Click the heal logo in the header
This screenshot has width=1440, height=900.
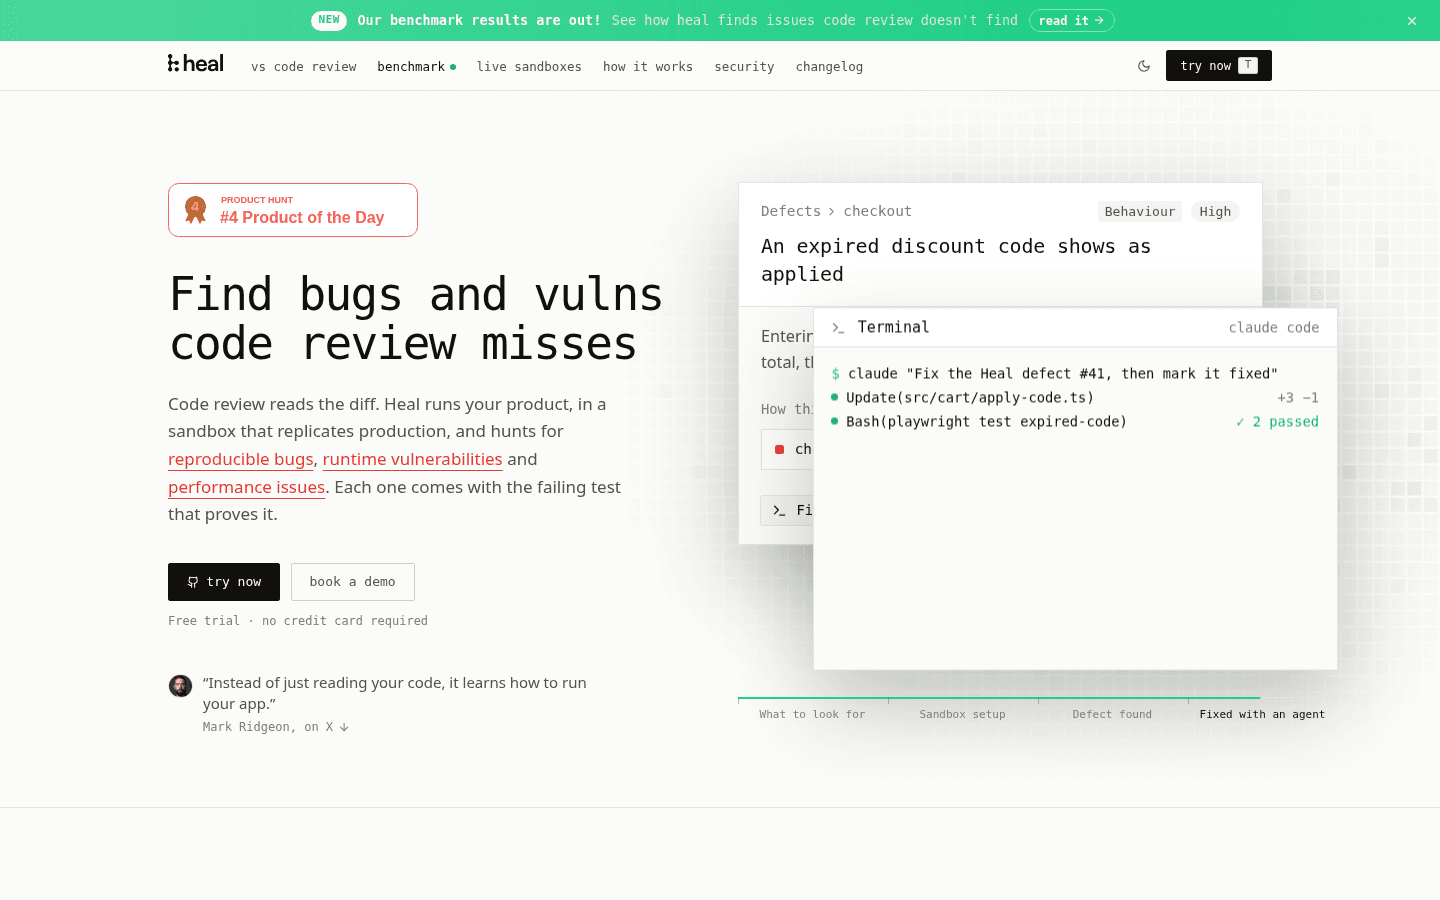click(196, 64)
